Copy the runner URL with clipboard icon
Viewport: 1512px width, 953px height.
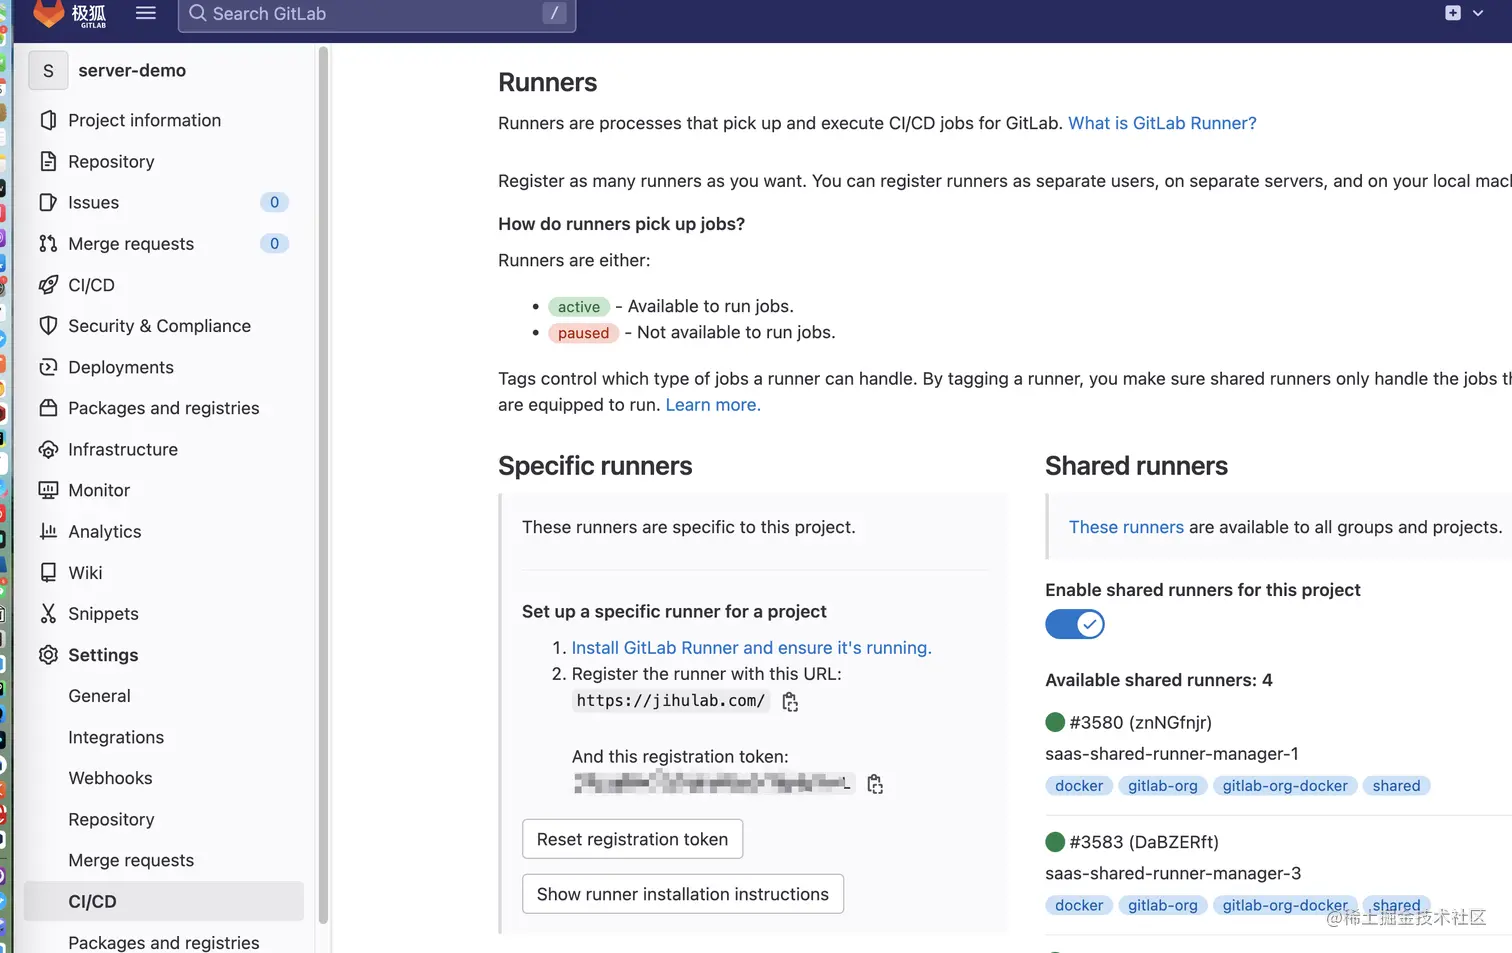[790, 702]
